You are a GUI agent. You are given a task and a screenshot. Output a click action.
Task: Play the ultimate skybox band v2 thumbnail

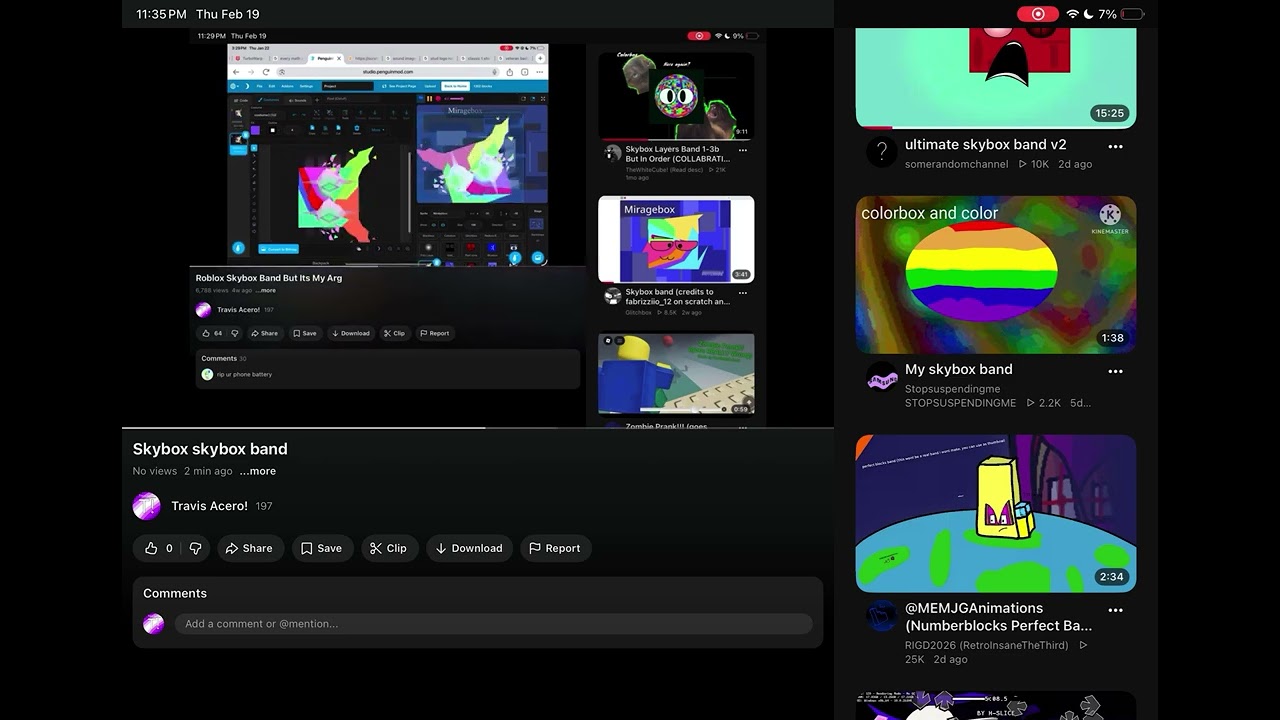(x=996, y=78)
